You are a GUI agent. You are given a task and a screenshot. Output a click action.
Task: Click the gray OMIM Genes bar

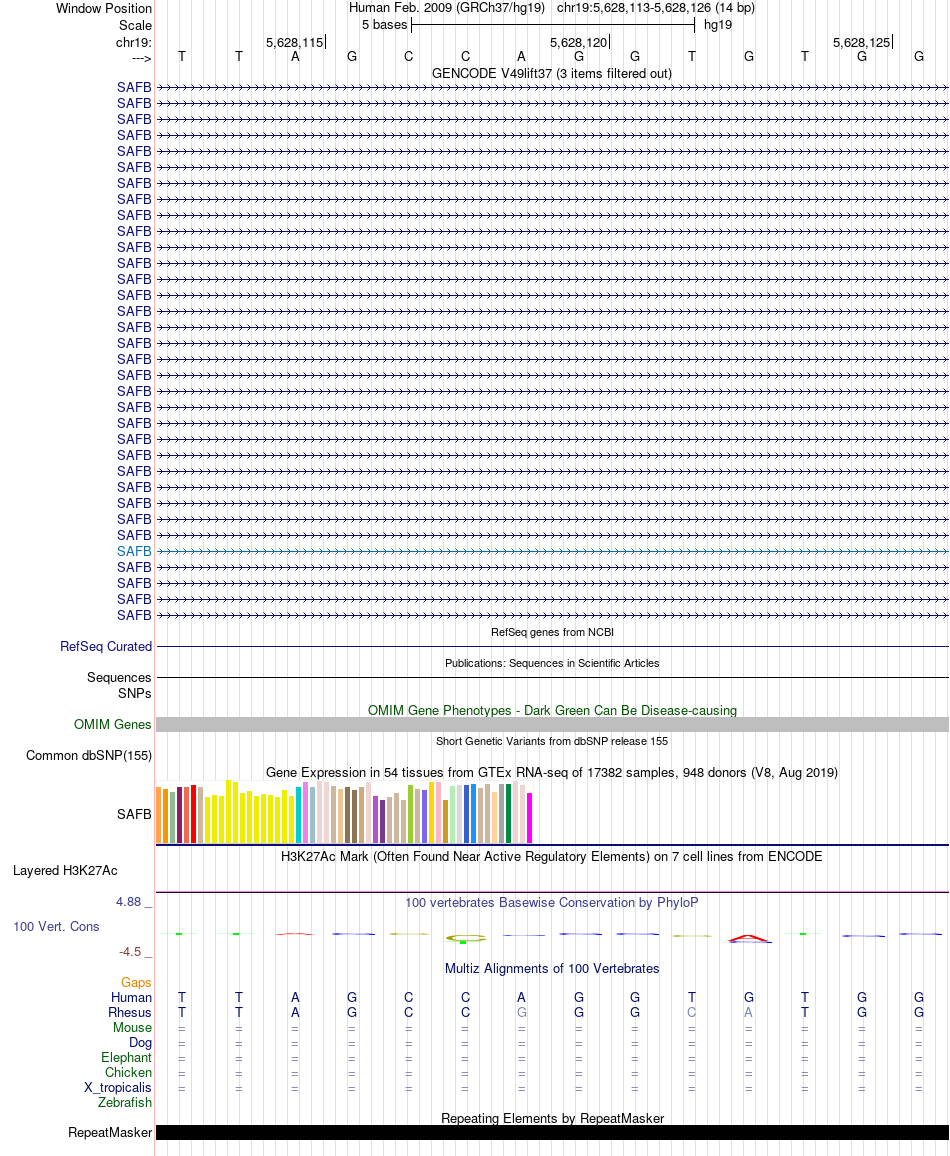coord(552,725)
